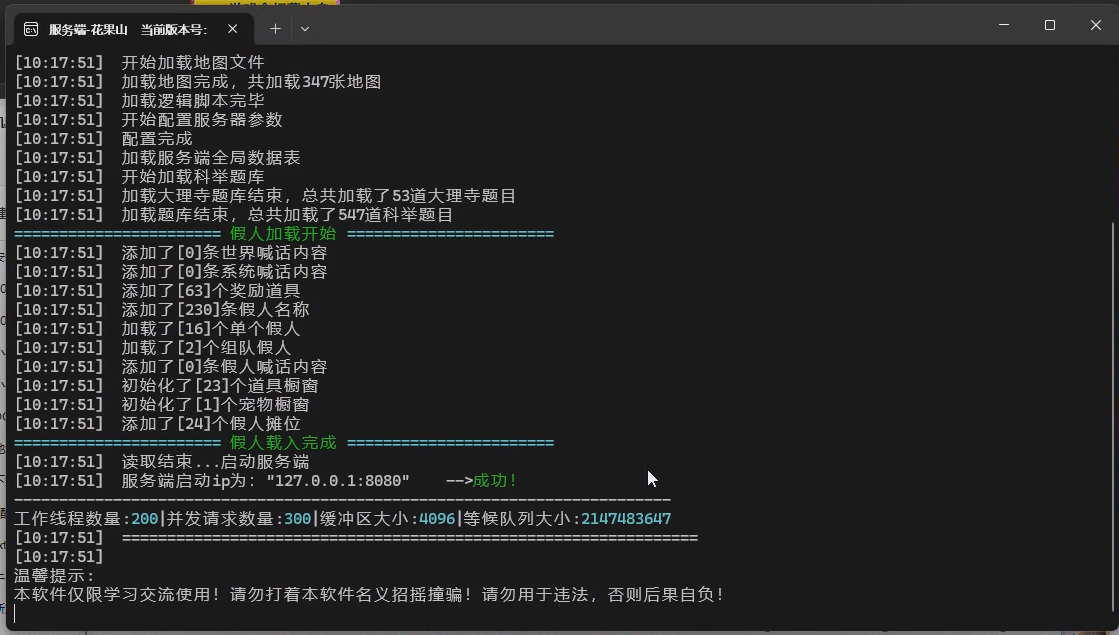Click the blinking cursor on the last line
Screen dimensions: 1119x635
click(x=16, y=613)
